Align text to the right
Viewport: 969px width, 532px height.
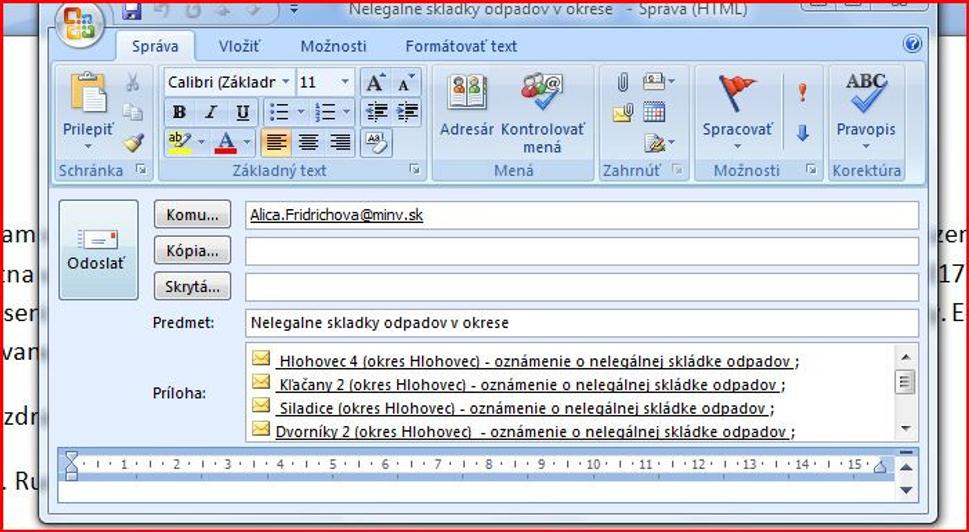point(339,143)
